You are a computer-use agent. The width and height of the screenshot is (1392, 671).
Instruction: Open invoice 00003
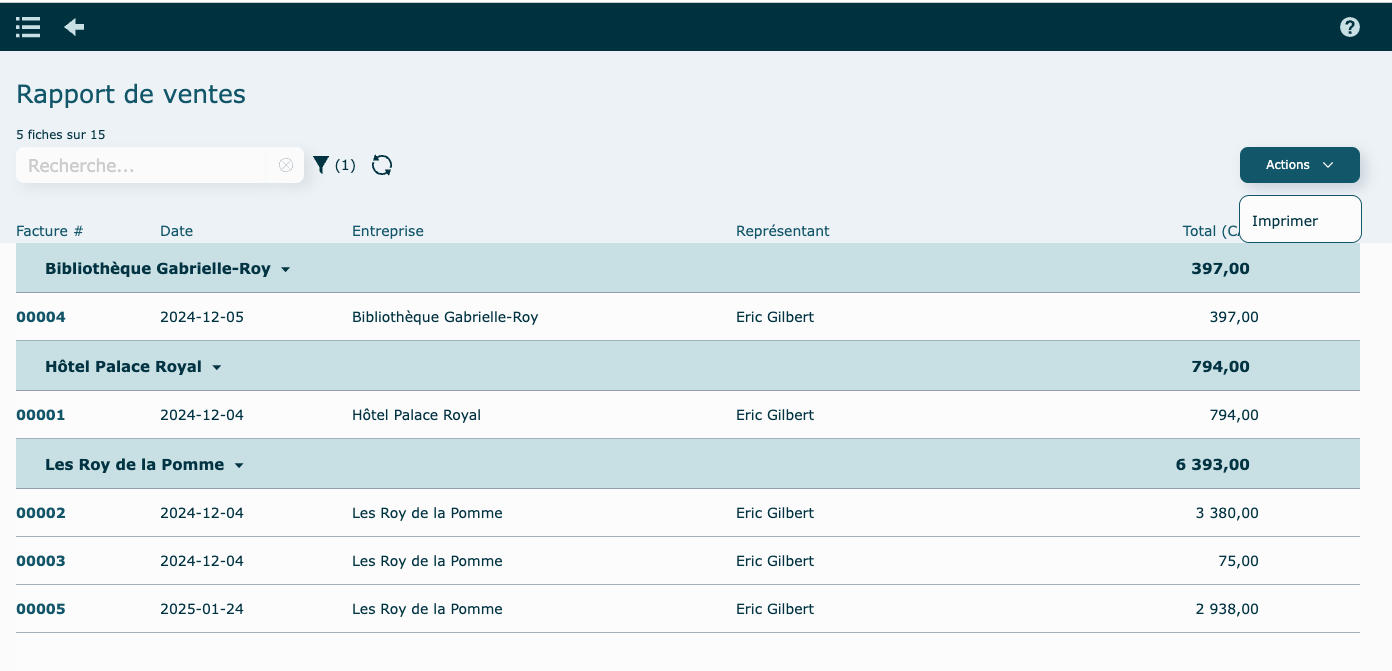(41, 561)
